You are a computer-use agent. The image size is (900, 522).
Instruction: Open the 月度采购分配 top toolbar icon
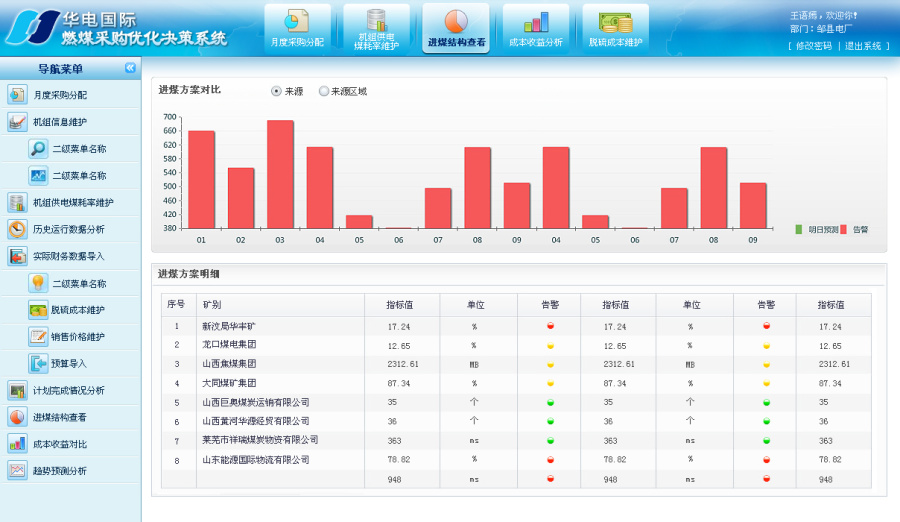297,28
